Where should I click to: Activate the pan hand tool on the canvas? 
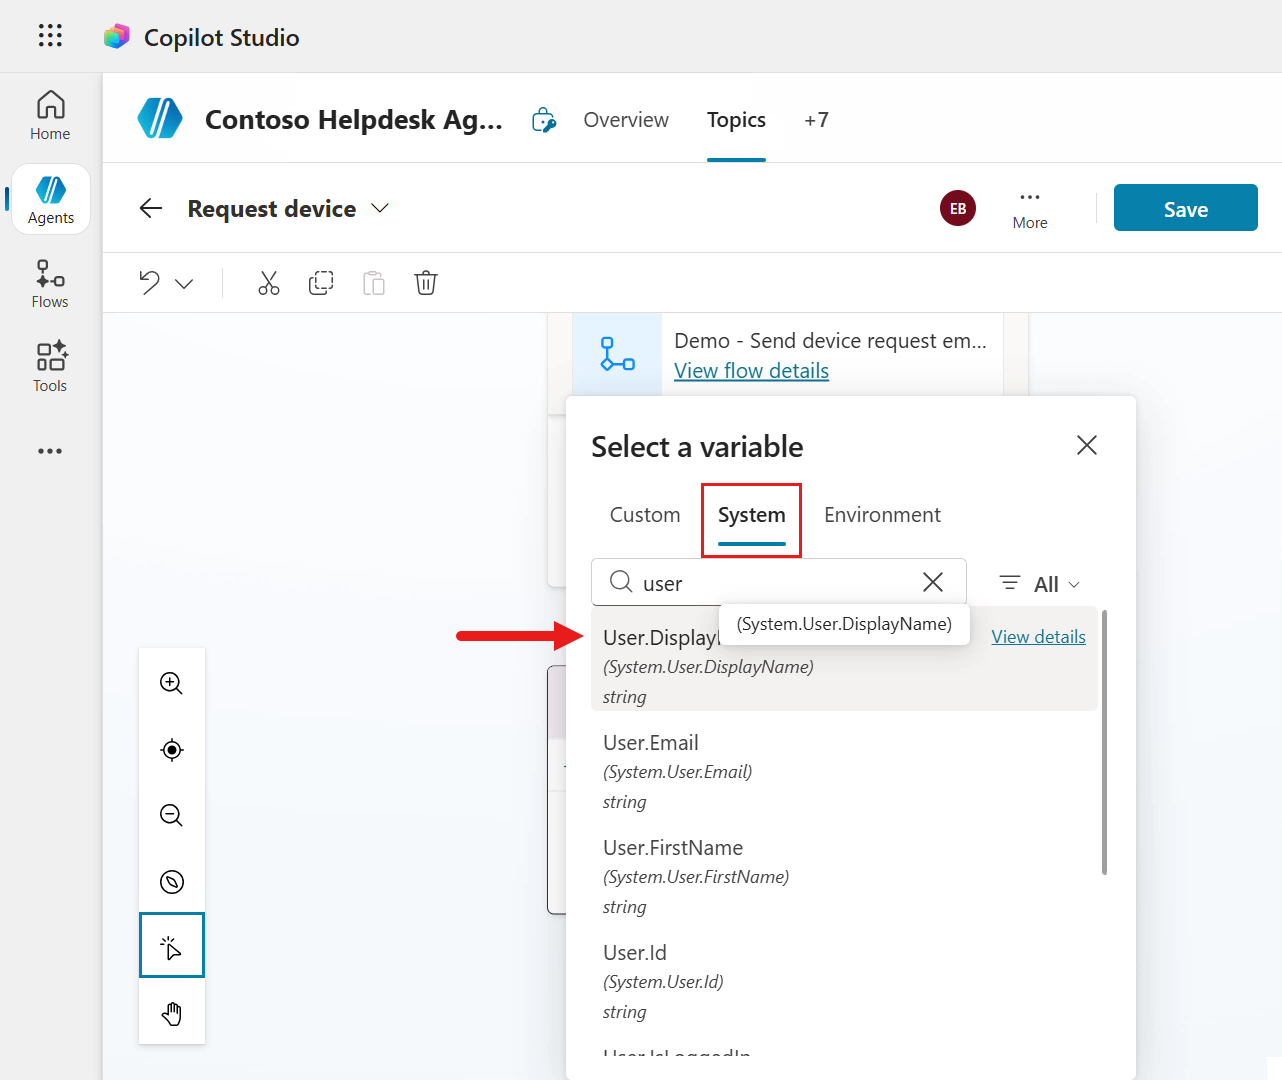pos(171,1013)
